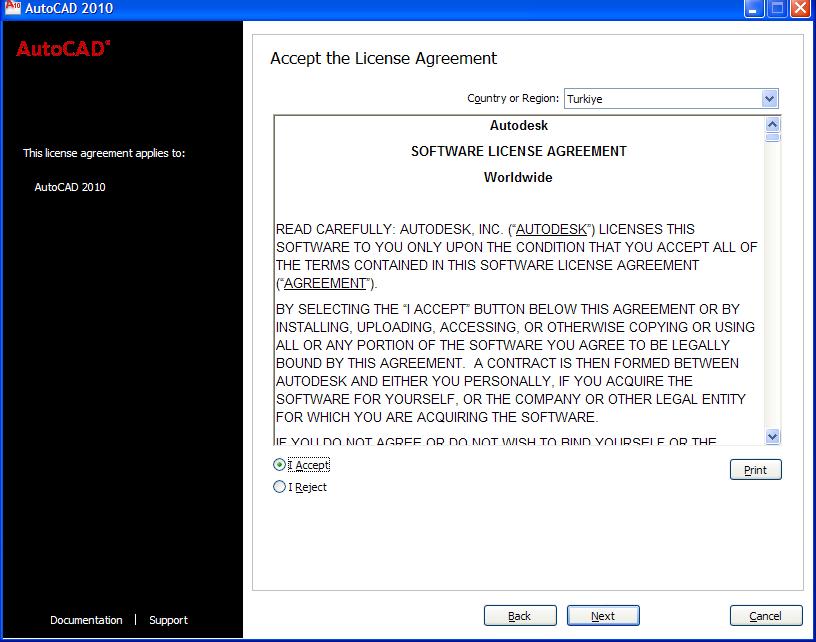Select the I Accept radio button
Image resolution: width=816 pixels, height=642 pixels.
click(279, 465)
